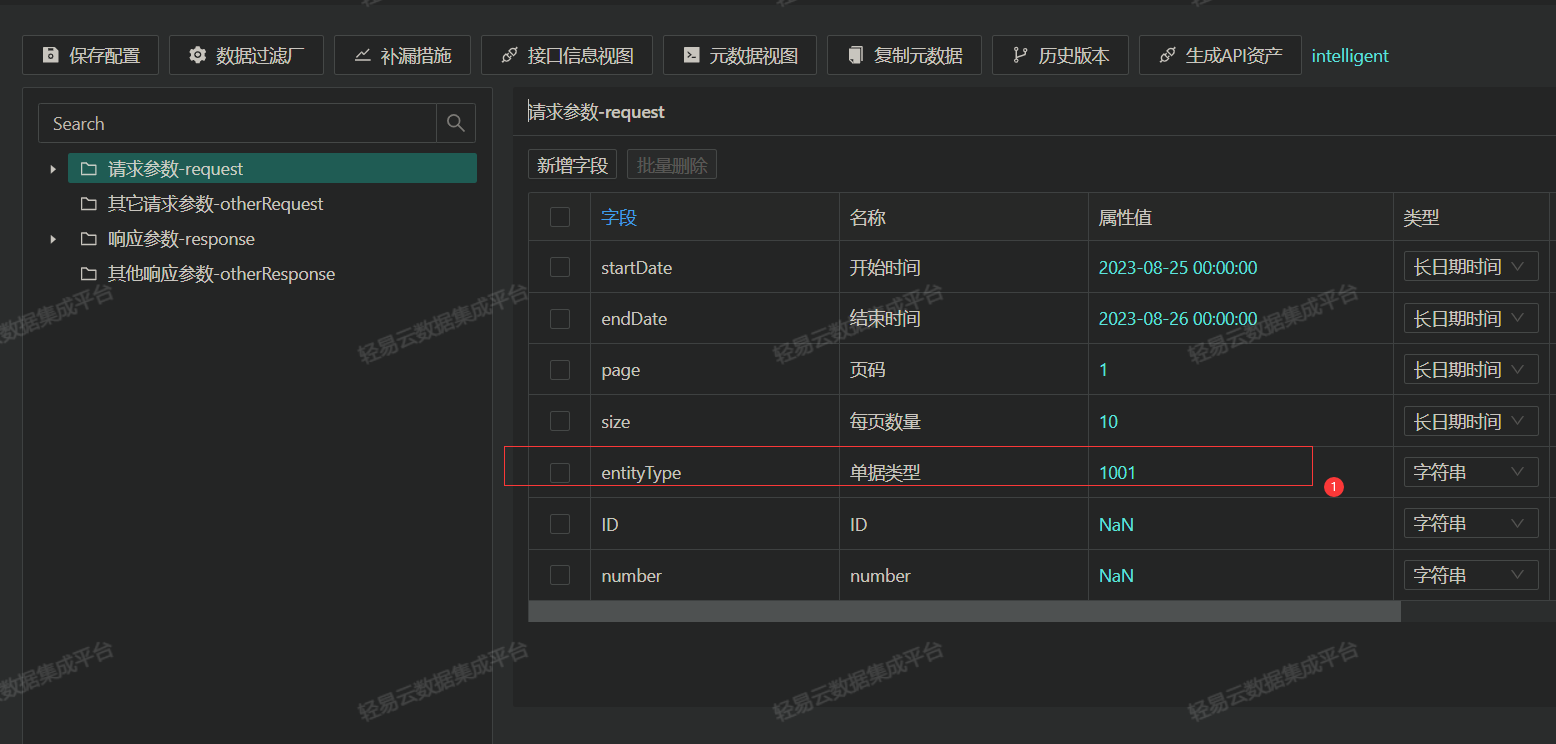Click the 批量删除 button
Image resolution: width=1556 pixels, height=744 pixels.
672,165
